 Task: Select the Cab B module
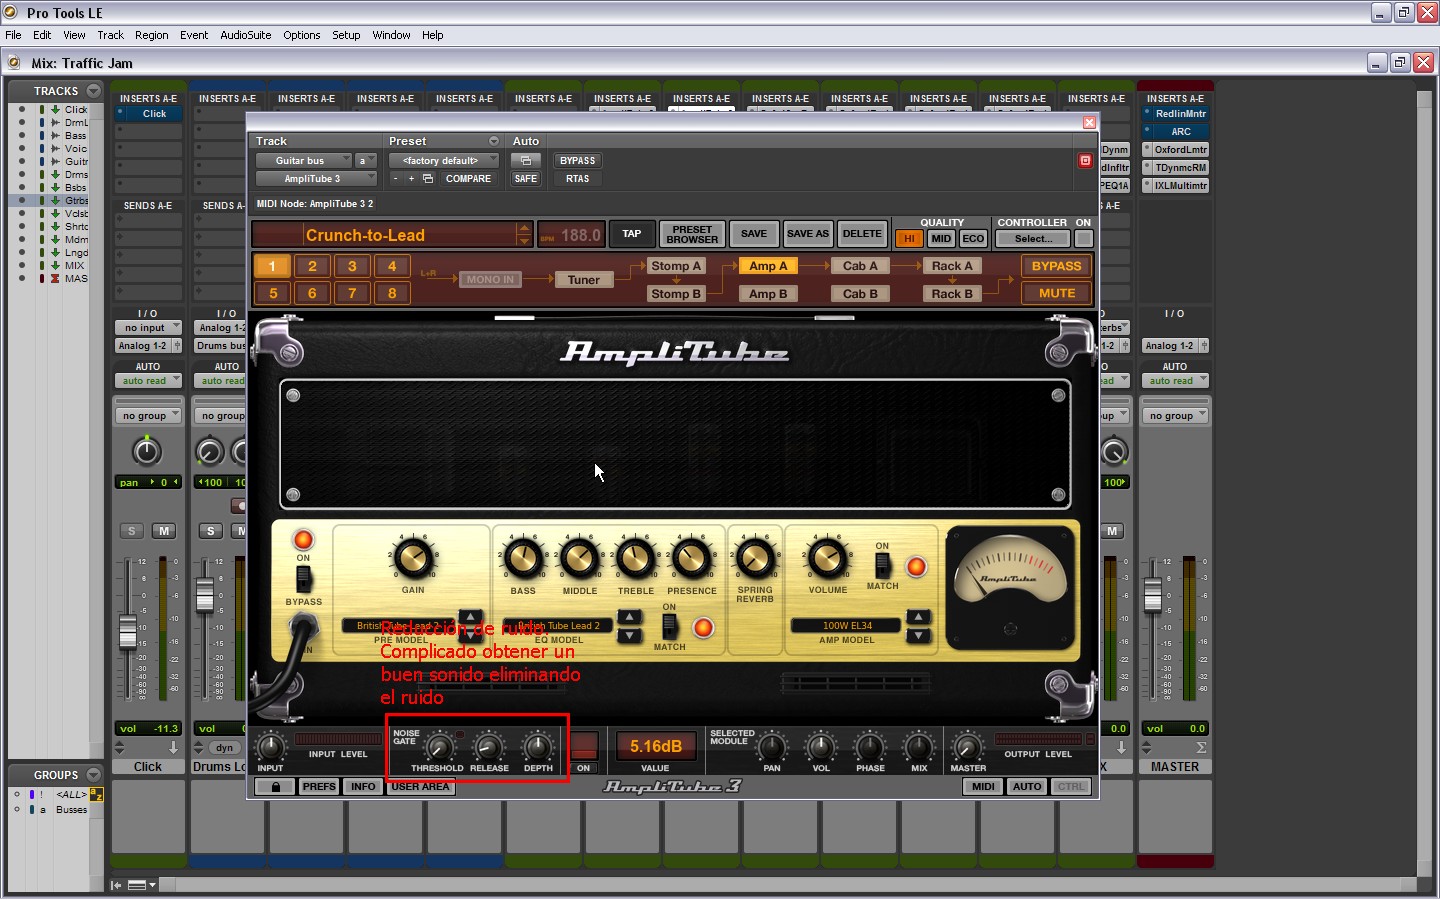860,294
